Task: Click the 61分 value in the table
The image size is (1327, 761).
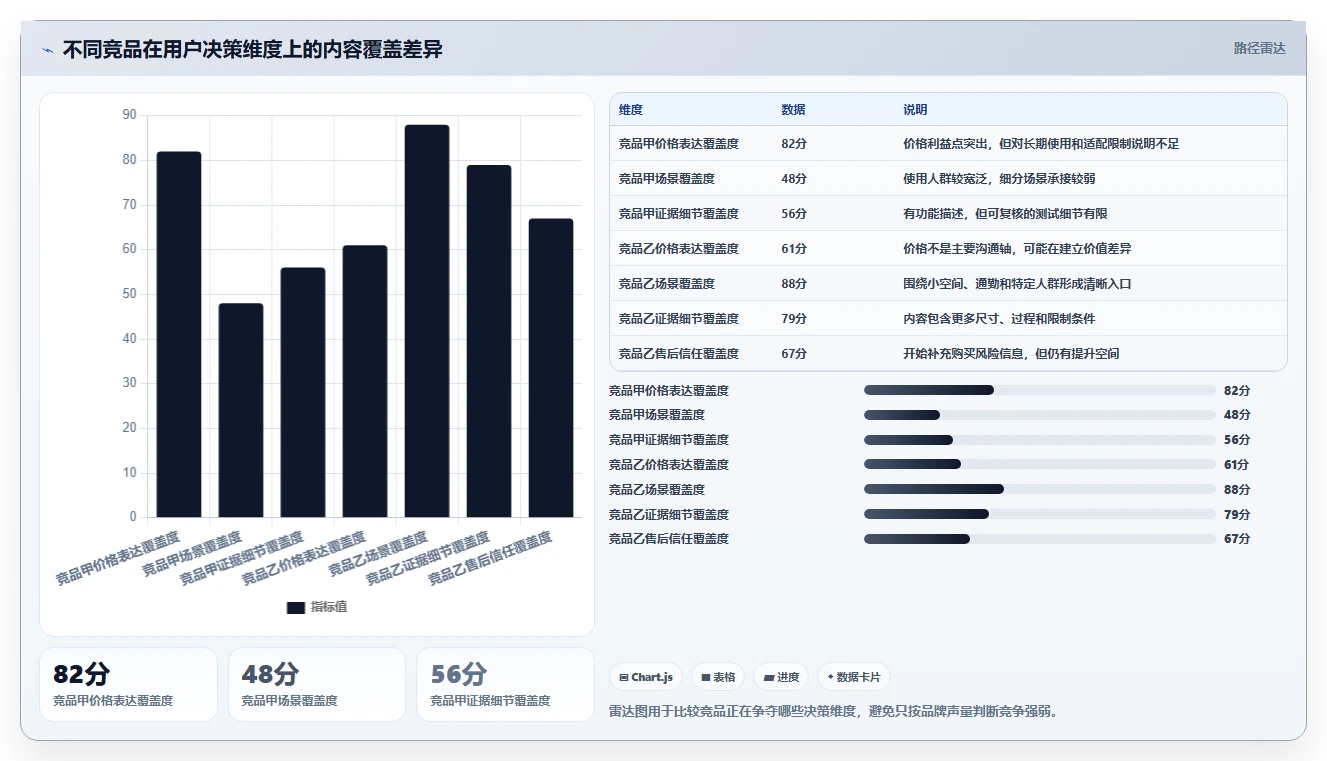Action: [794, 249]
